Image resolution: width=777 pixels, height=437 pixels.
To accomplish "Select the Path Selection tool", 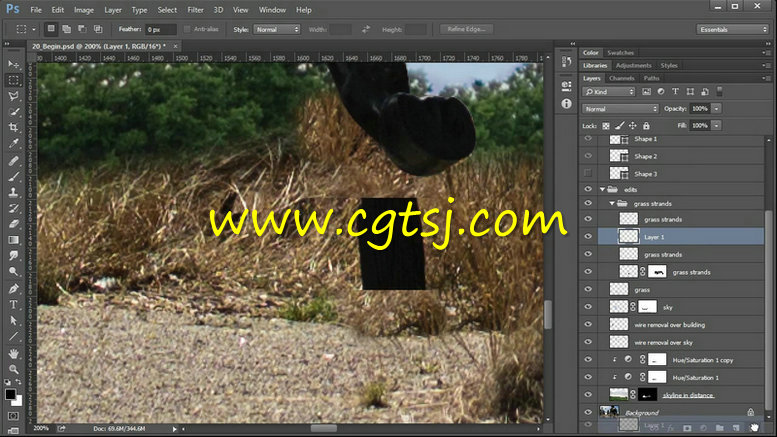I will [13, 321].
